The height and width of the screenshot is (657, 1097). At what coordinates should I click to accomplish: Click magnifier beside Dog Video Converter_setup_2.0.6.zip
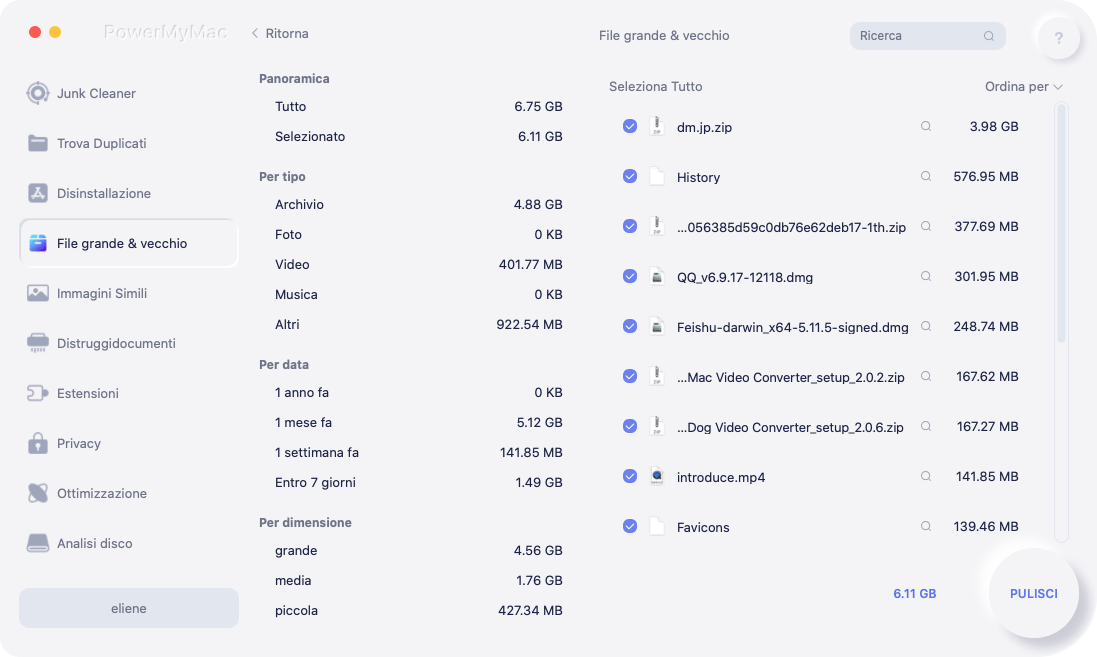click(x=926, y=426)
